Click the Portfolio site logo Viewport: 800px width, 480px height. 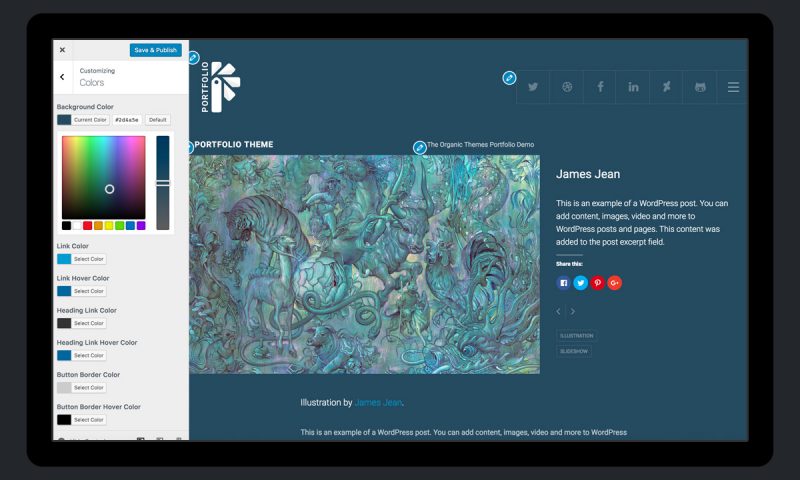pos(220,87)
